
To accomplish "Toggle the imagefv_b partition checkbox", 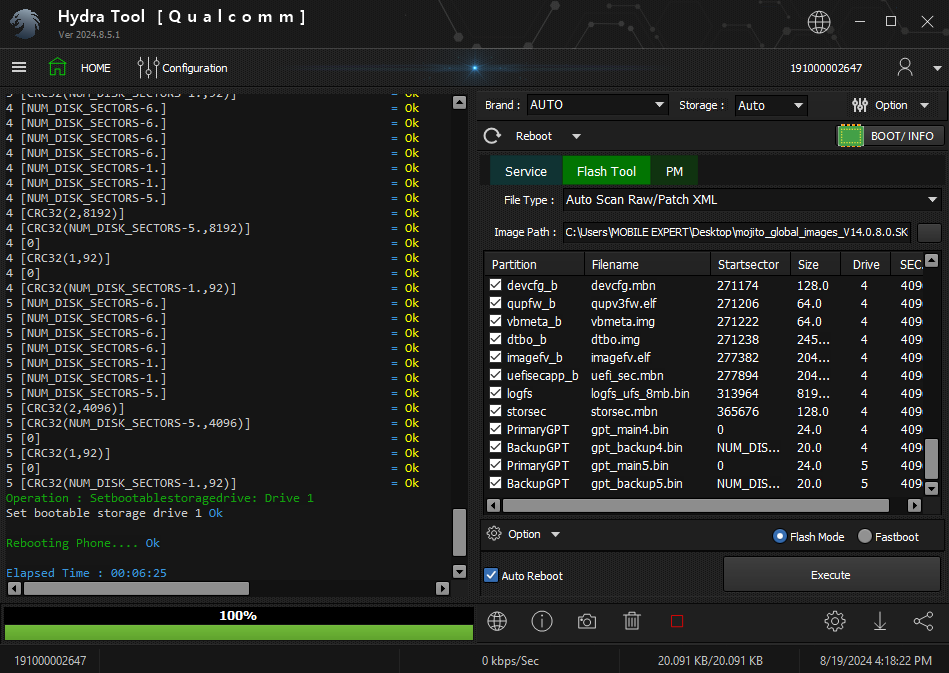I will tap(496, 357).
